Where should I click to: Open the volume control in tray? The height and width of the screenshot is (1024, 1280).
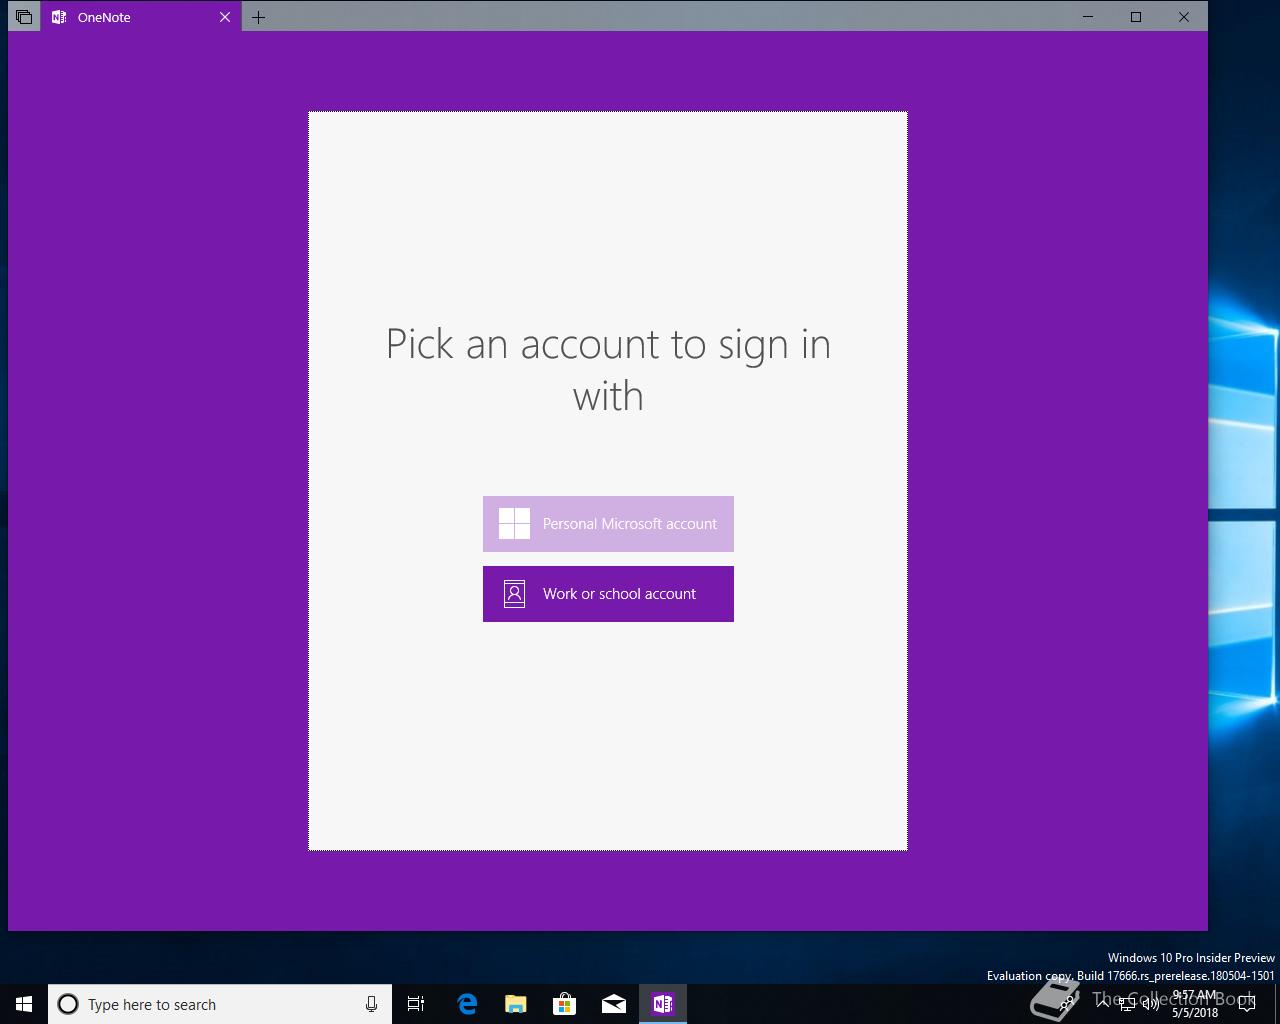[1151, 1004]
